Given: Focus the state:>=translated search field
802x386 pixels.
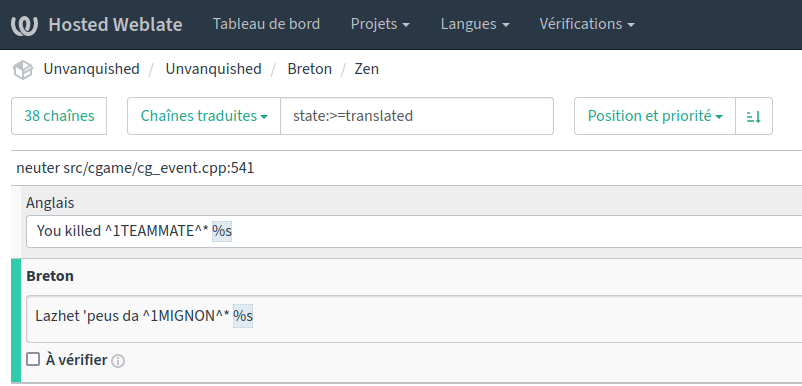Looking at the screenshot, I should 417,116.
